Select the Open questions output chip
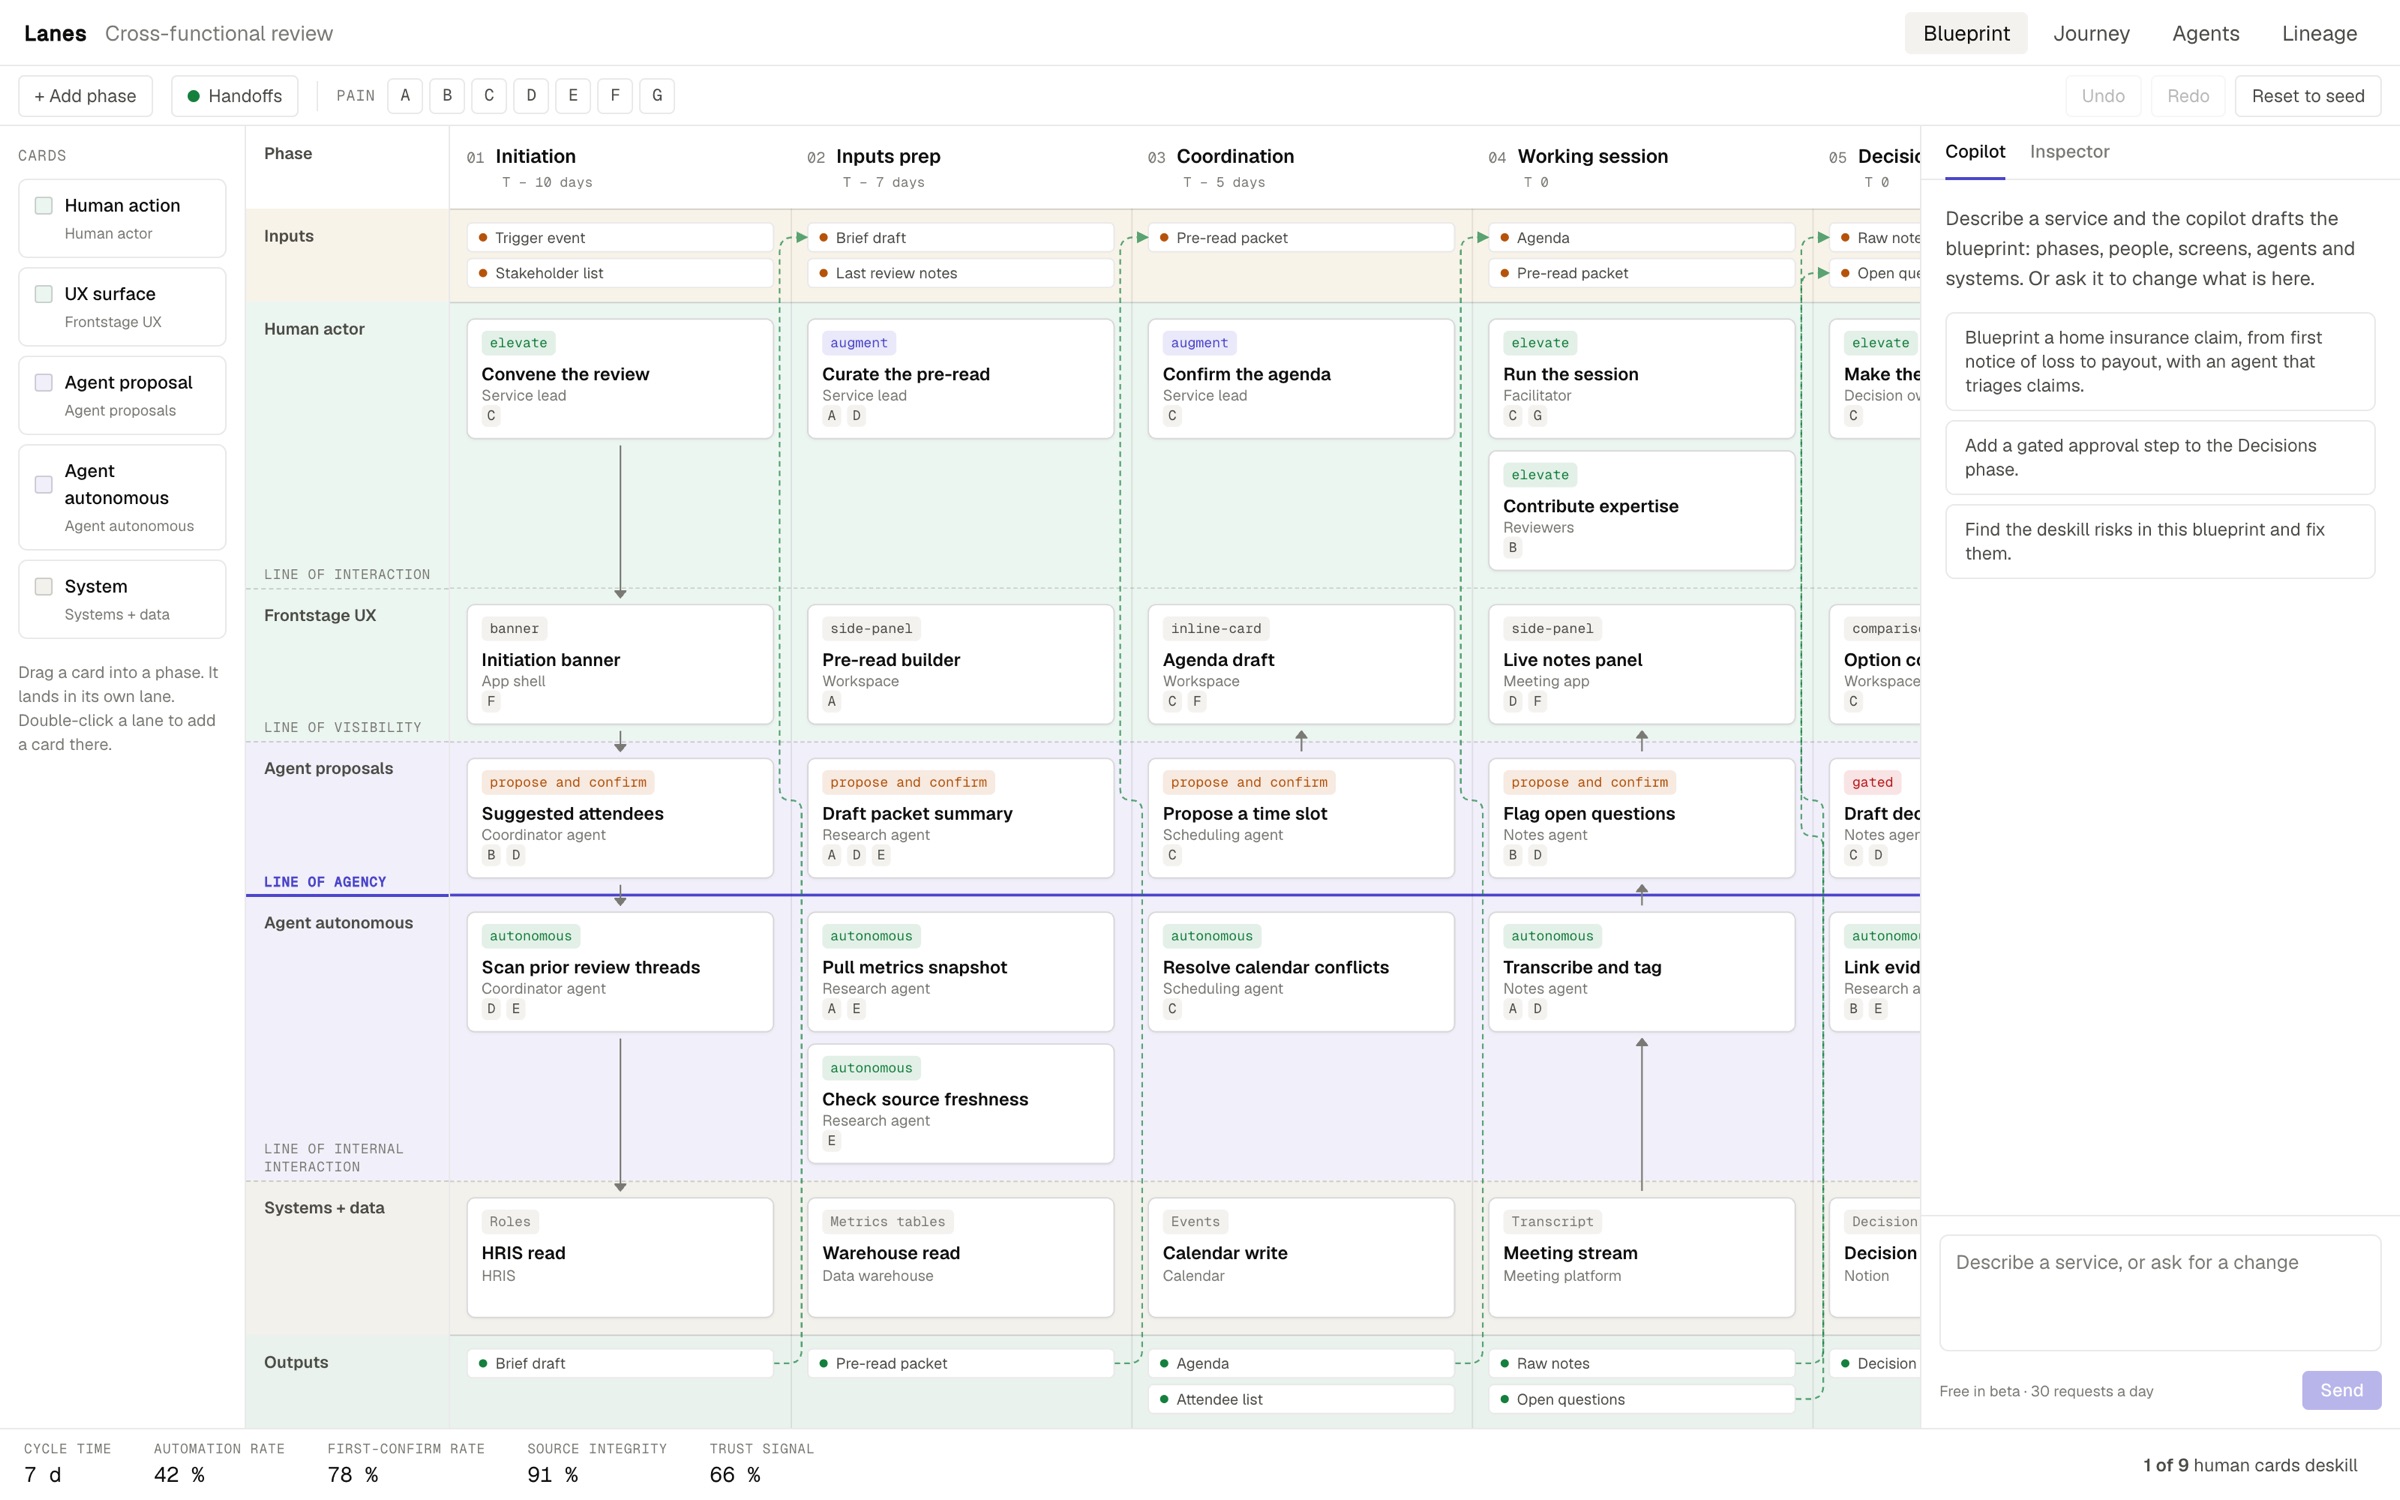 [1641, 1399]
